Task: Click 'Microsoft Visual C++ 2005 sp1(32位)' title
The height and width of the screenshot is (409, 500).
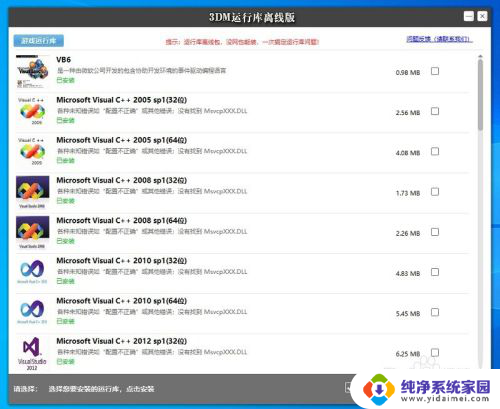Action: [122, 100]
